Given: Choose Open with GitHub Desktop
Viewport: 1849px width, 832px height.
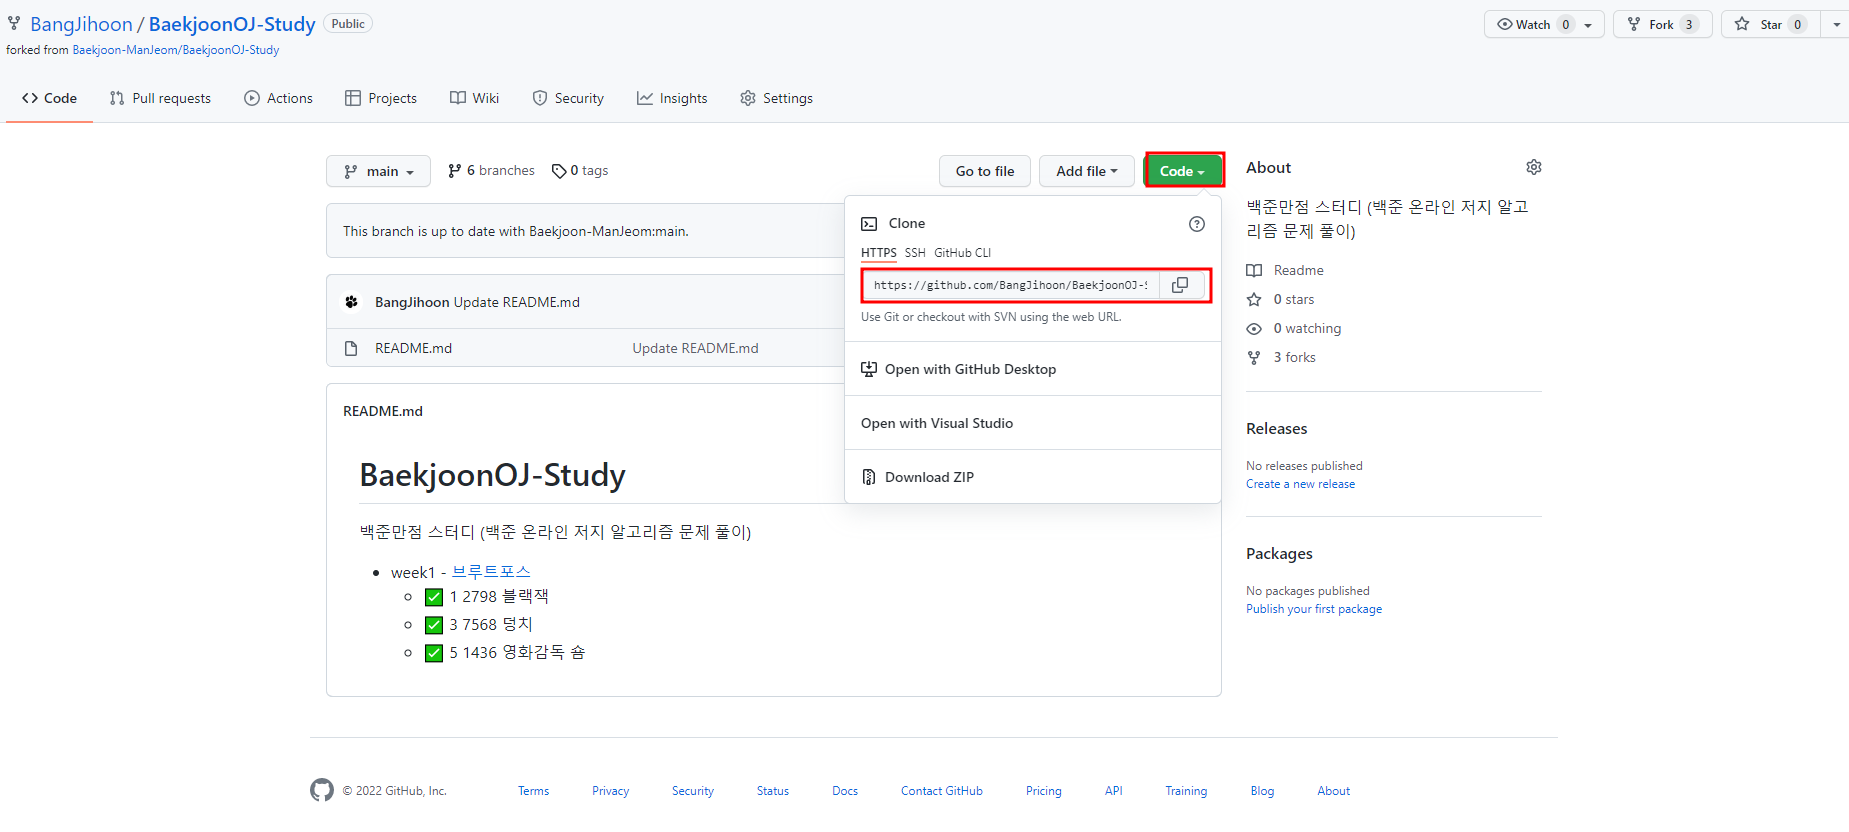Looking at the screenshot, I should point(1033,369).
